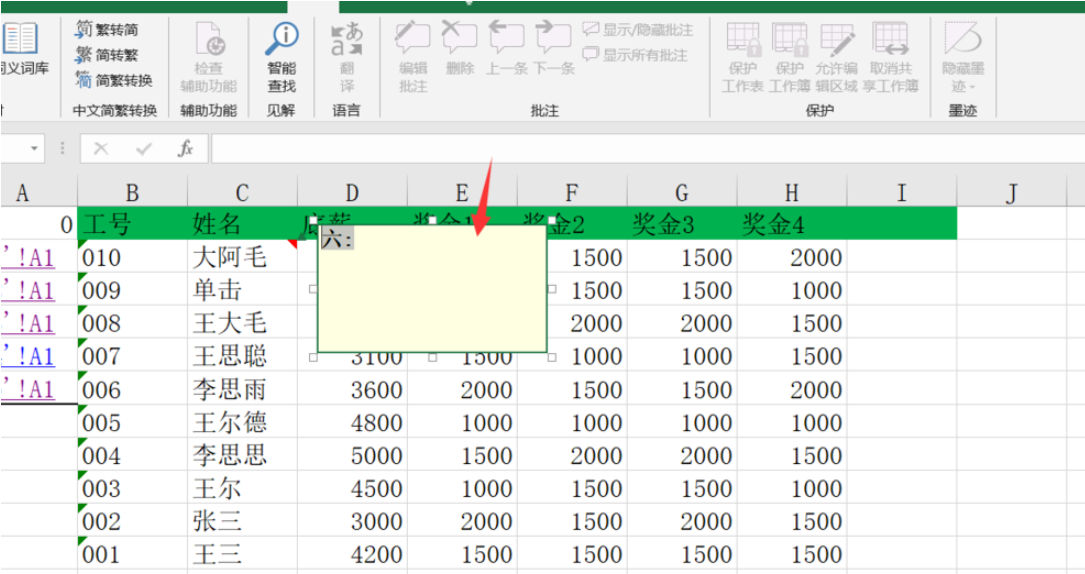Toggle 显示所有批注 show all comments

637,55
